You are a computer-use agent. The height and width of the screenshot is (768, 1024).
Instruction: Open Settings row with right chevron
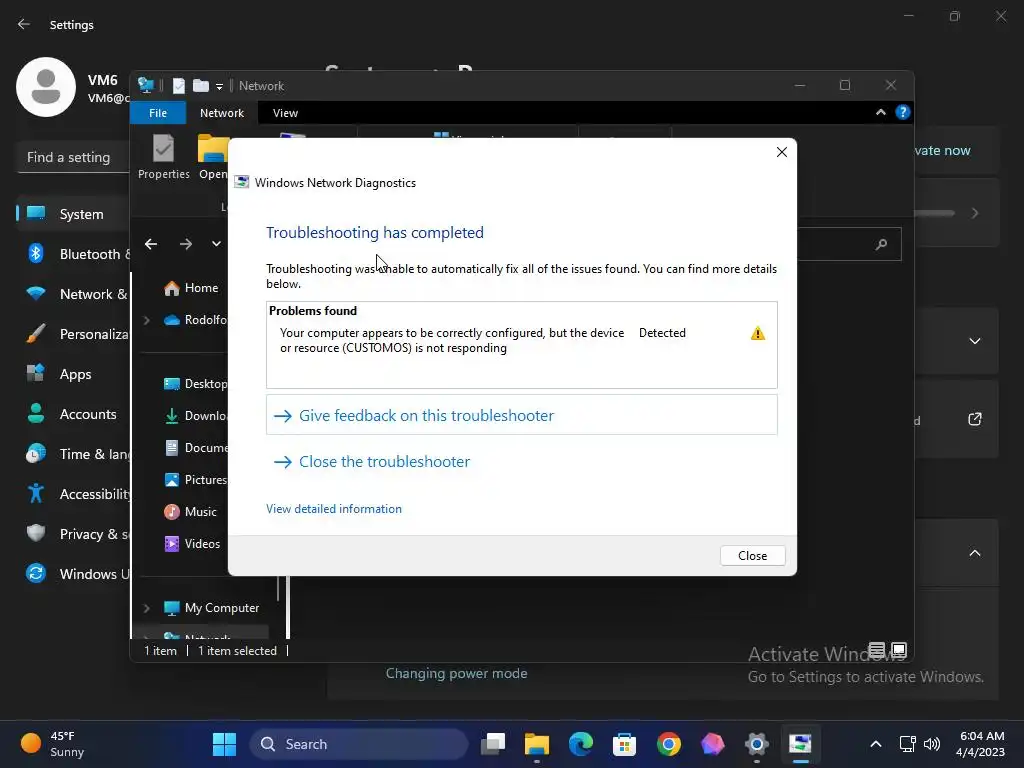975,213
